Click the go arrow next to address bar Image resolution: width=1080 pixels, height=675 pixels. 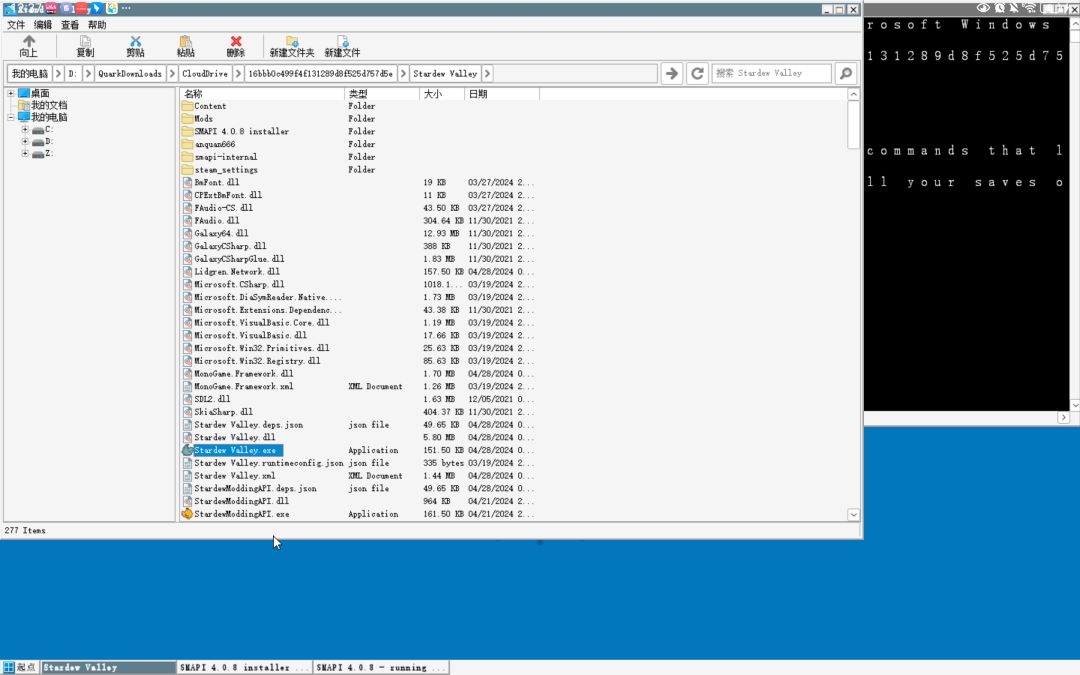[x=672, y=73]
